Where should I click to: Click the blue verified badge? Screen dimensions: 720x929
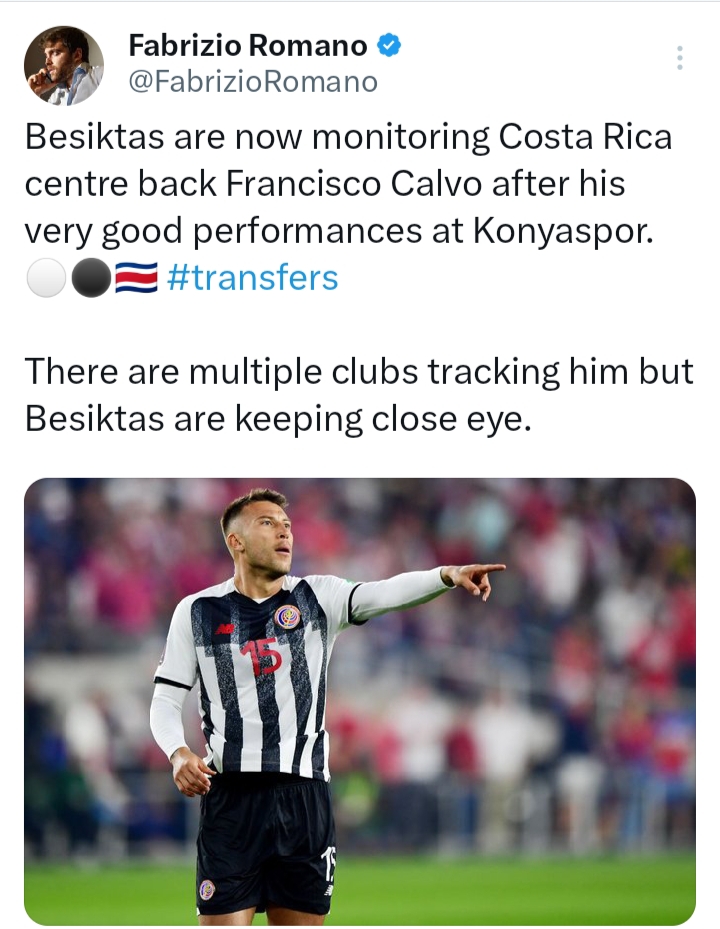(x=389, y=45)
